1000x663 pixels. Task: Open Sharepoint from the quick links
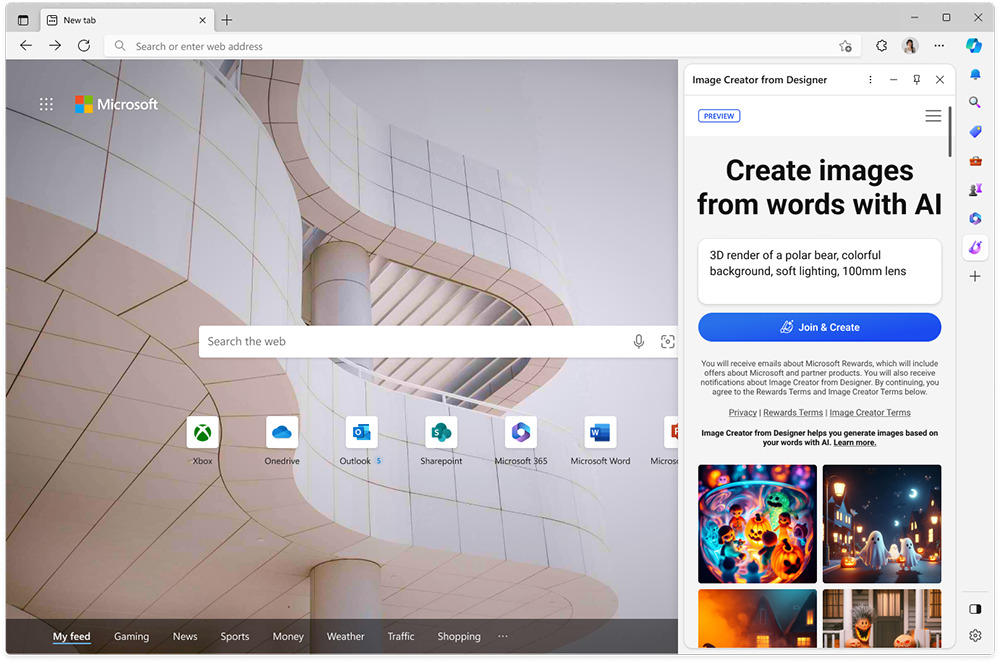tap(440, 432)
